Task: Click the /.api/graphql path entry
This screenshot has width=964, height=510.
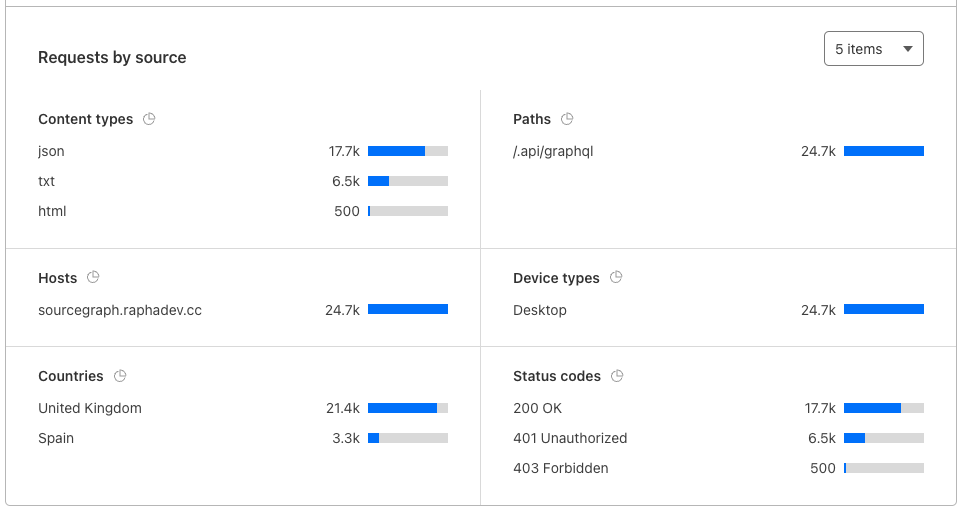Action: tap(554, 151)
